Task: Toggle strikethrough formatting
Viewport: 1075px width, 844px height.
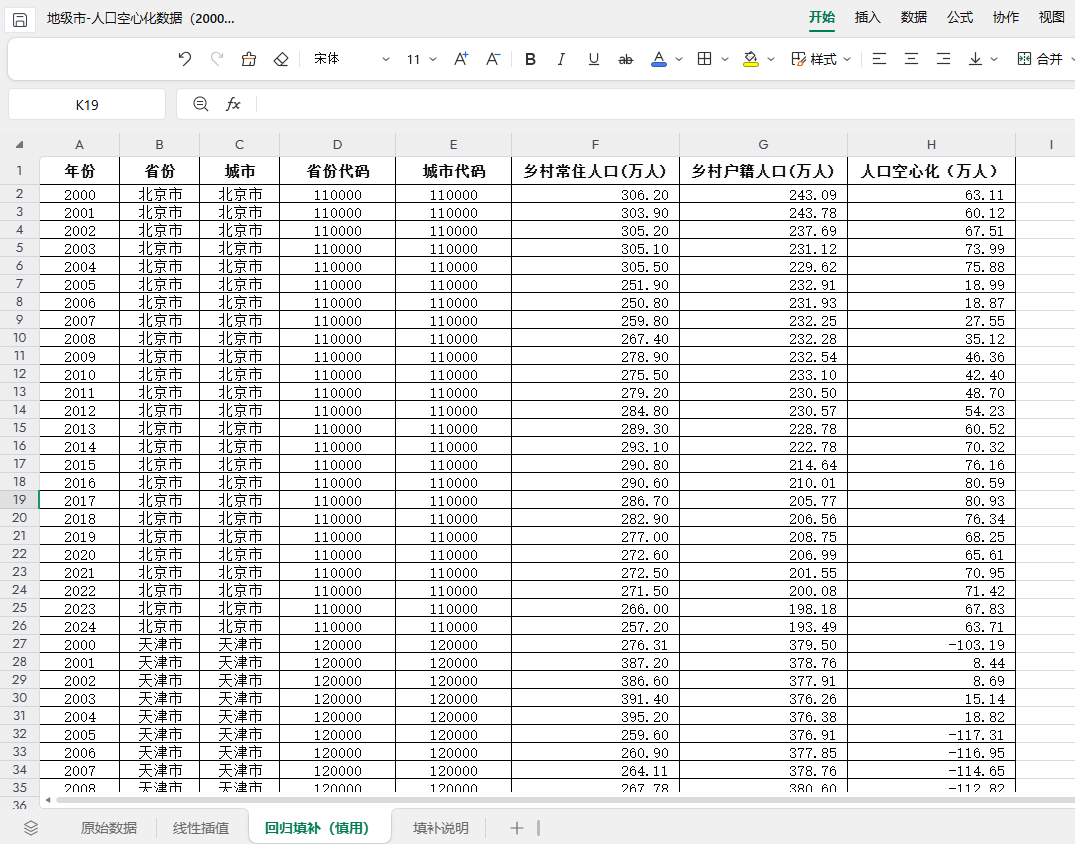Action: [626, 60]
